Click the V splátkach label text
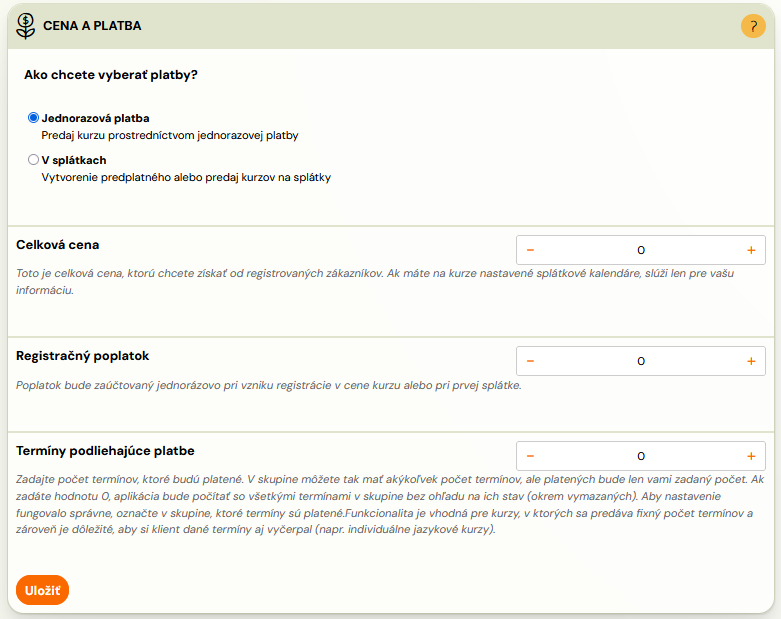Screen dimensions: 781x619 [74, 160]
